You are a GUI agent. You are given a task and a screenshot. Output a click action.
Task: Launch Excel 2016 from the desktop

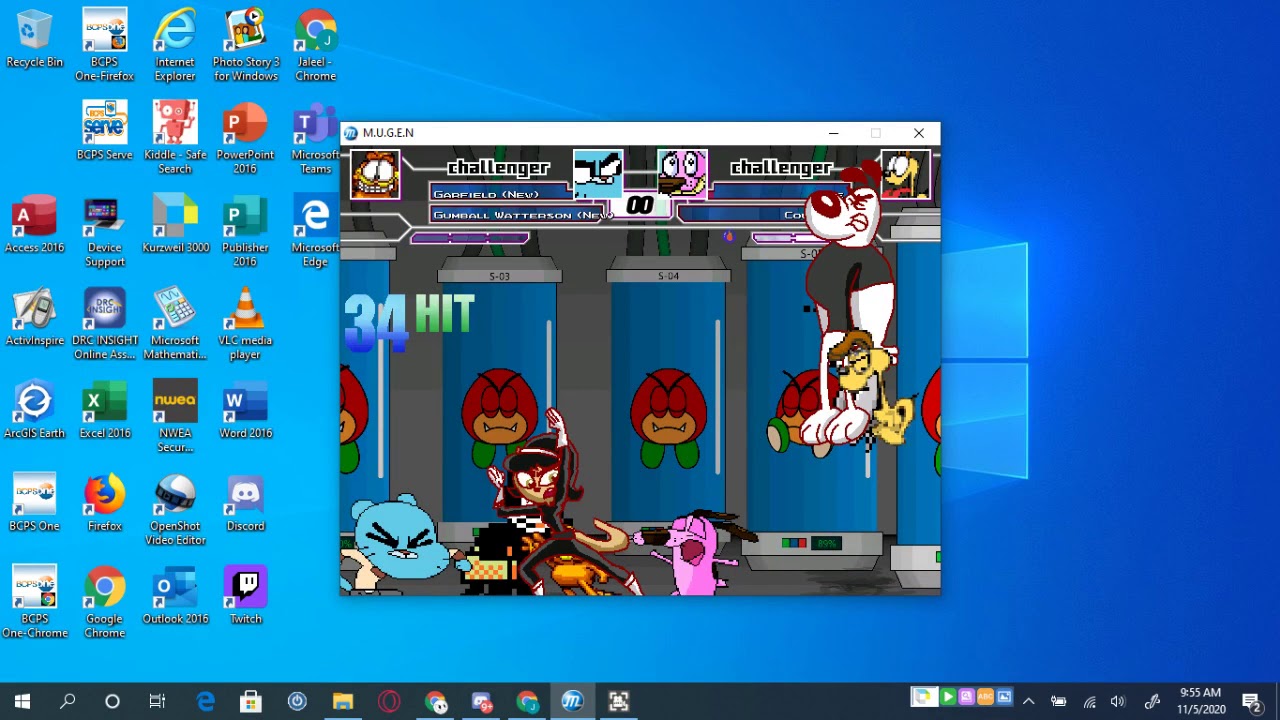tap(105, 410)
